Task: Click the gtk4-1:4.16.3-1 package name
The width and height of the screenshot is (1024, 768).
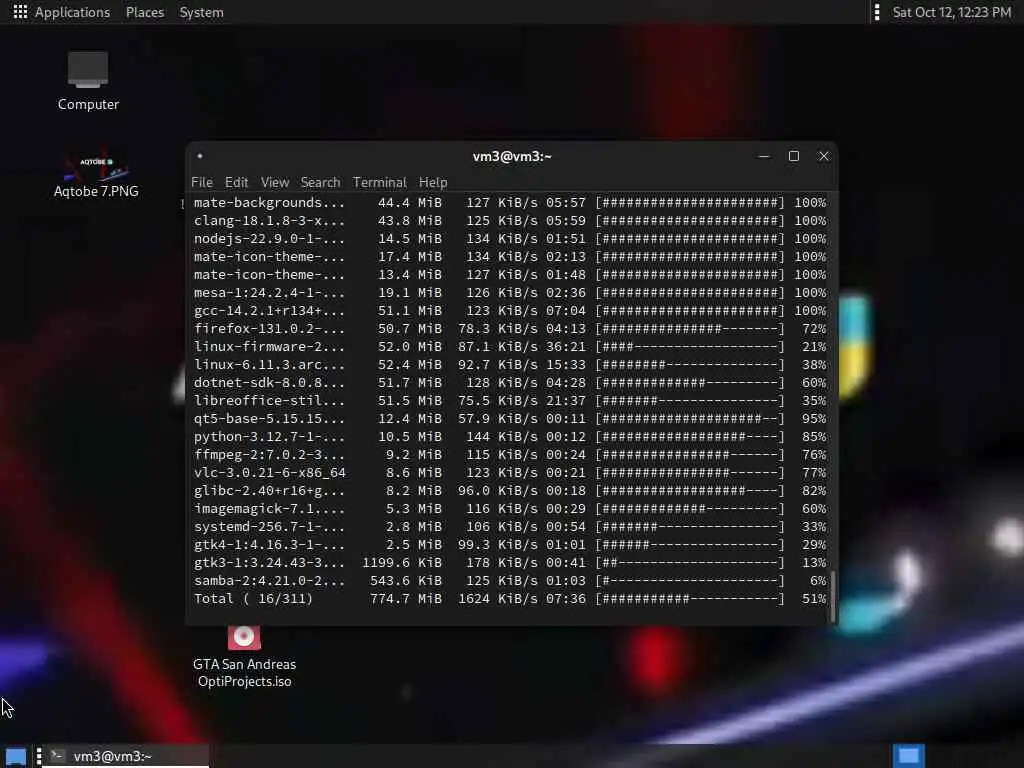Action: (x=269, y=545)
